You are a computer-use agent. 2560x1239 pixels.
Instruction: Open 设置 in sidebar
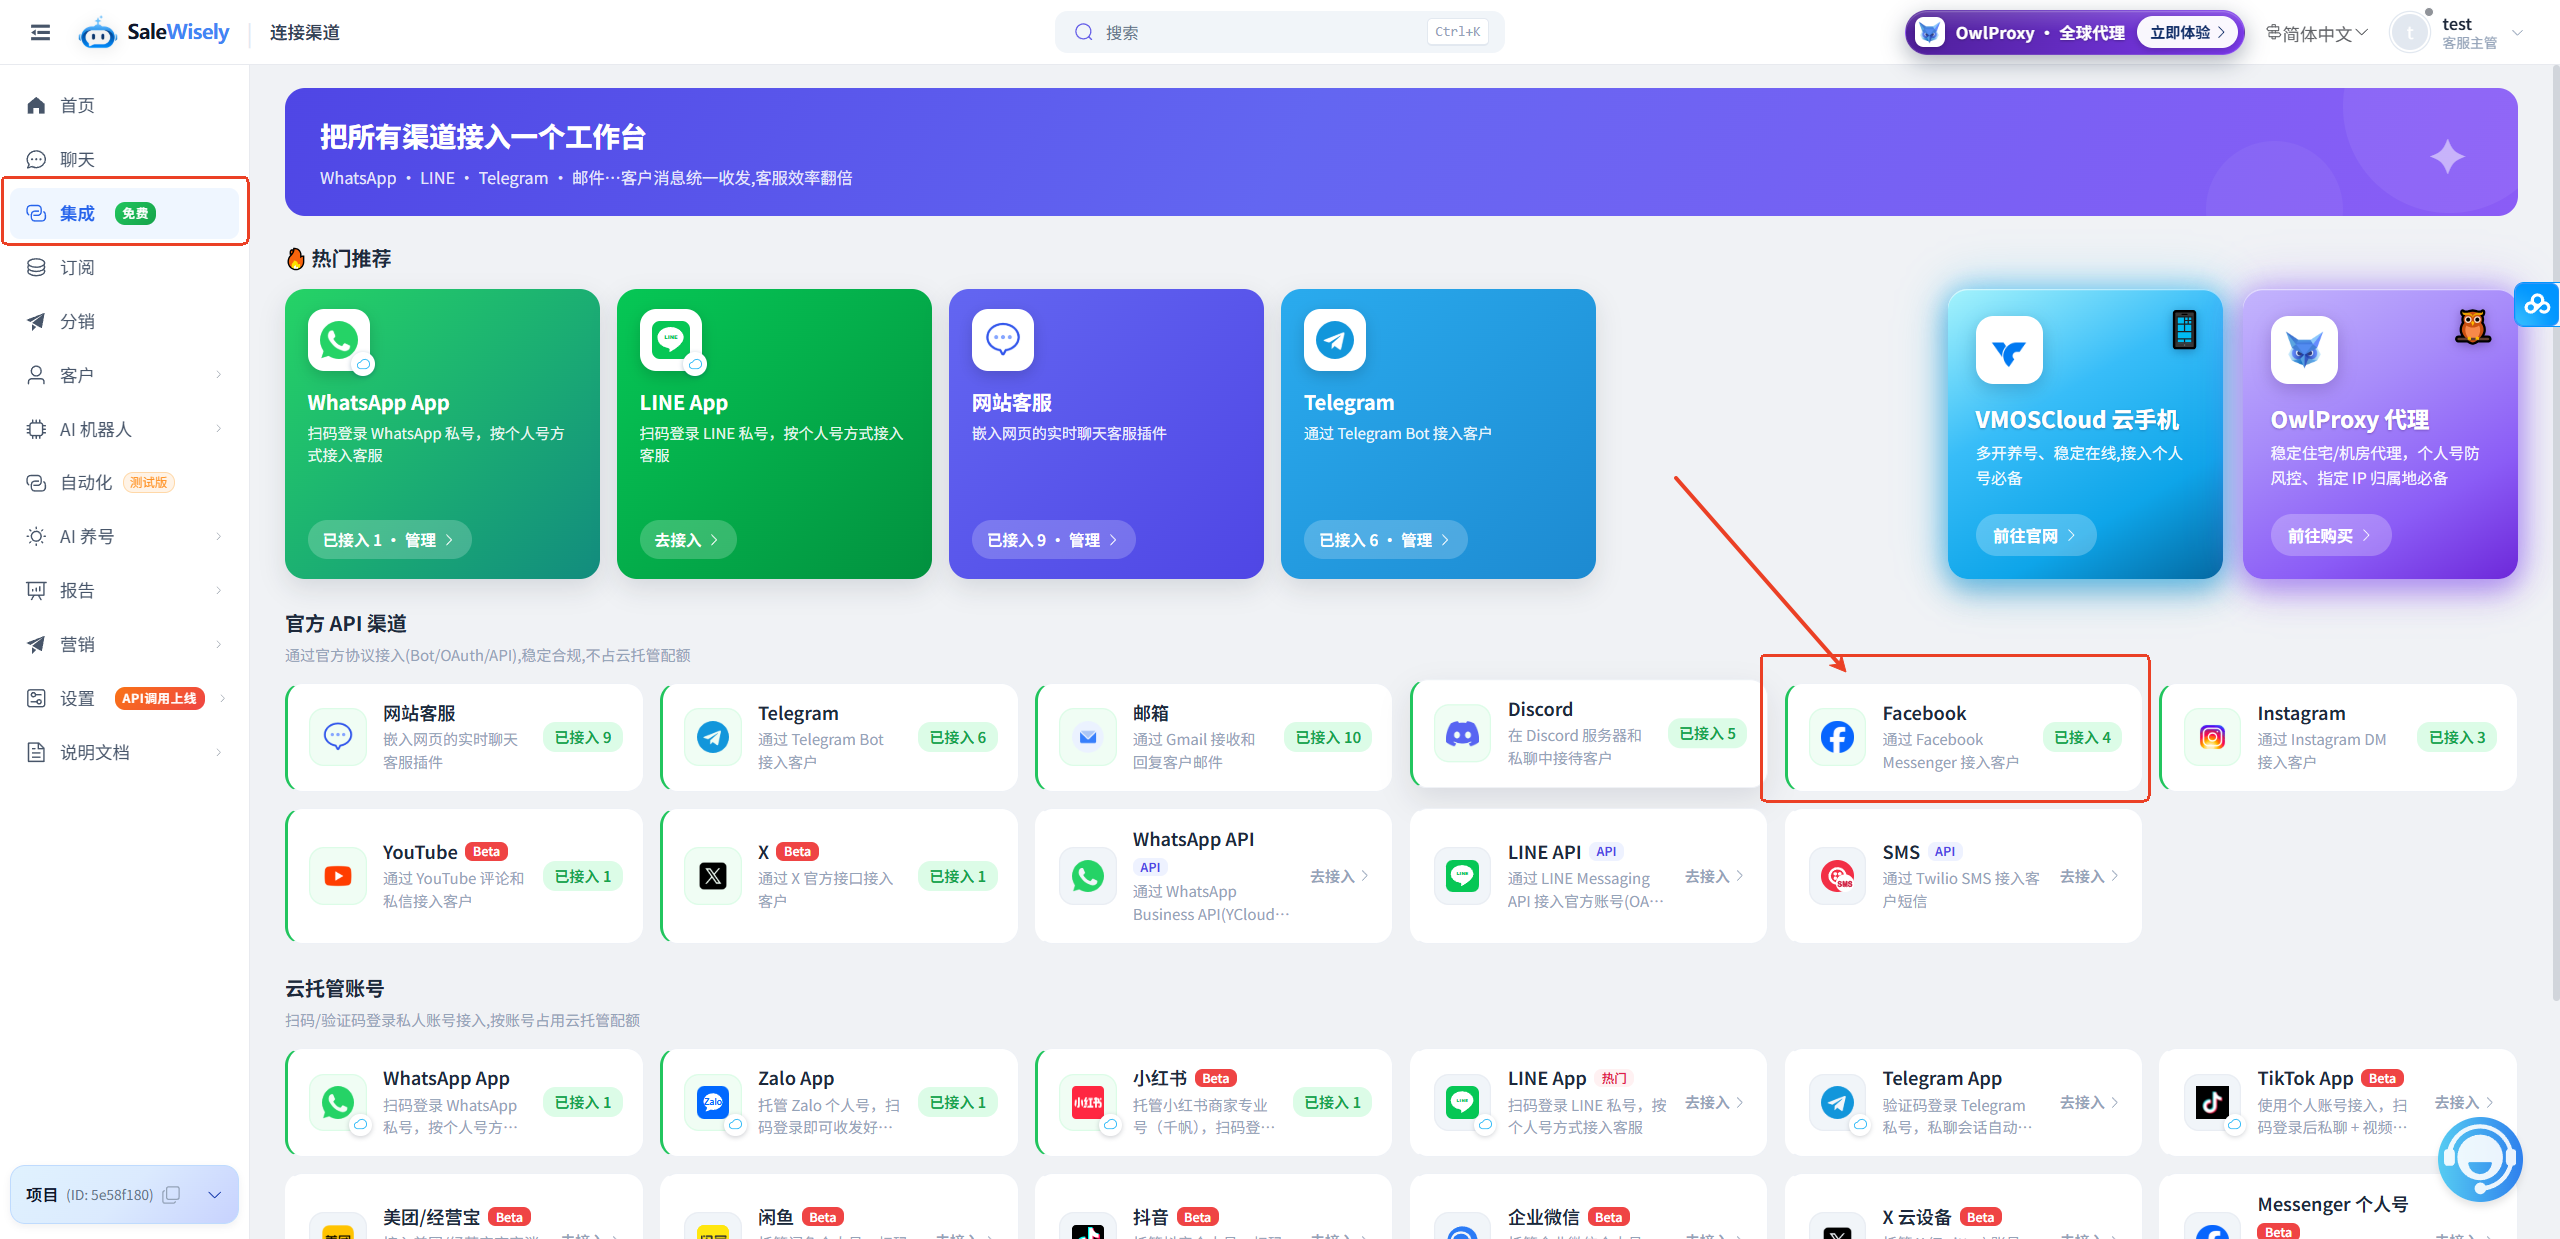click(124, 699)
